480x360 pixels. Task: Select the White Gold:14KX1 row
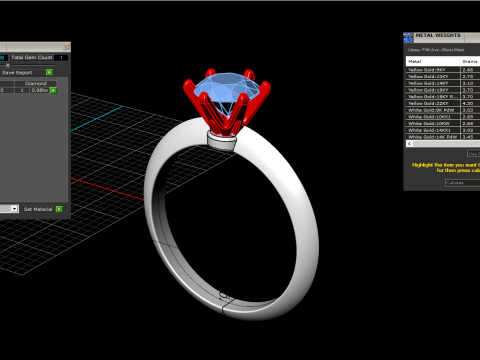pyautogui.click(x=443, y=130)
